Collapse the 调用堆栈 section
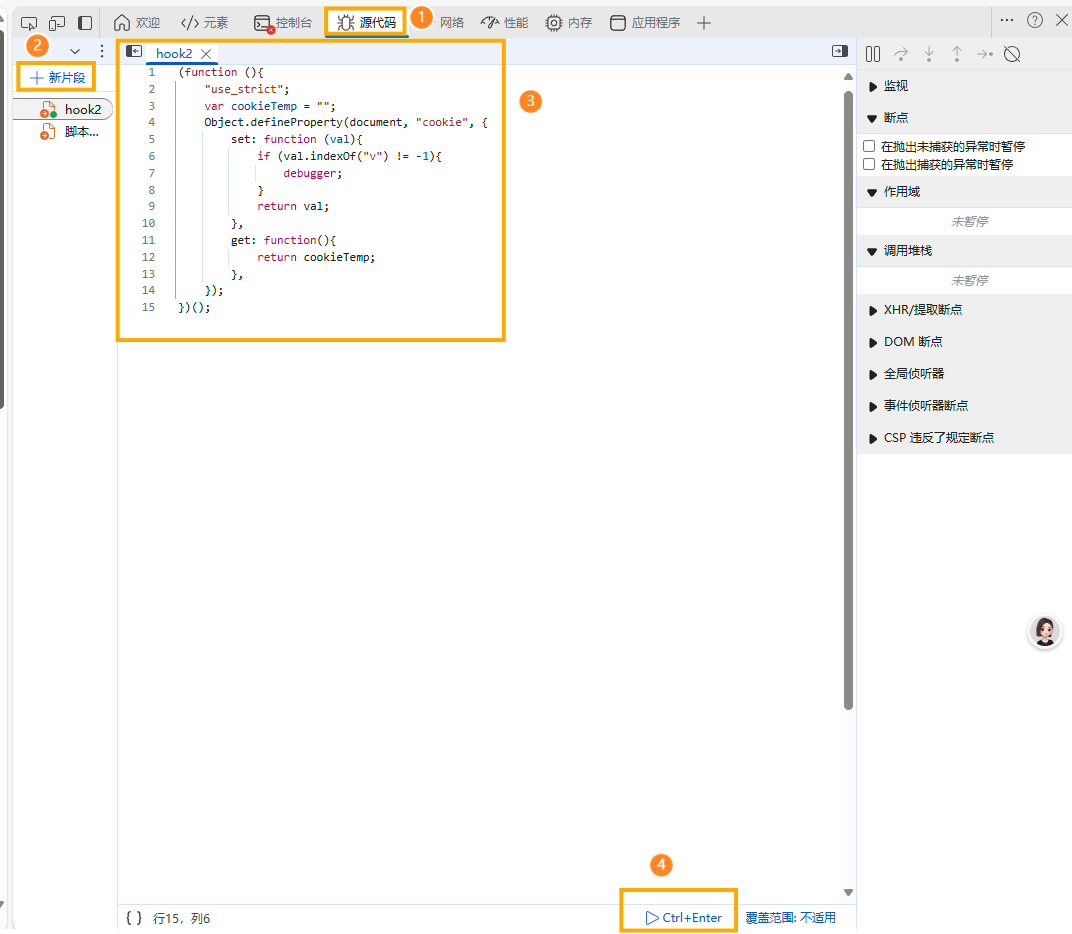This screenshot has width=1072, height=934. pyautogui.click(x=964, y=251)
